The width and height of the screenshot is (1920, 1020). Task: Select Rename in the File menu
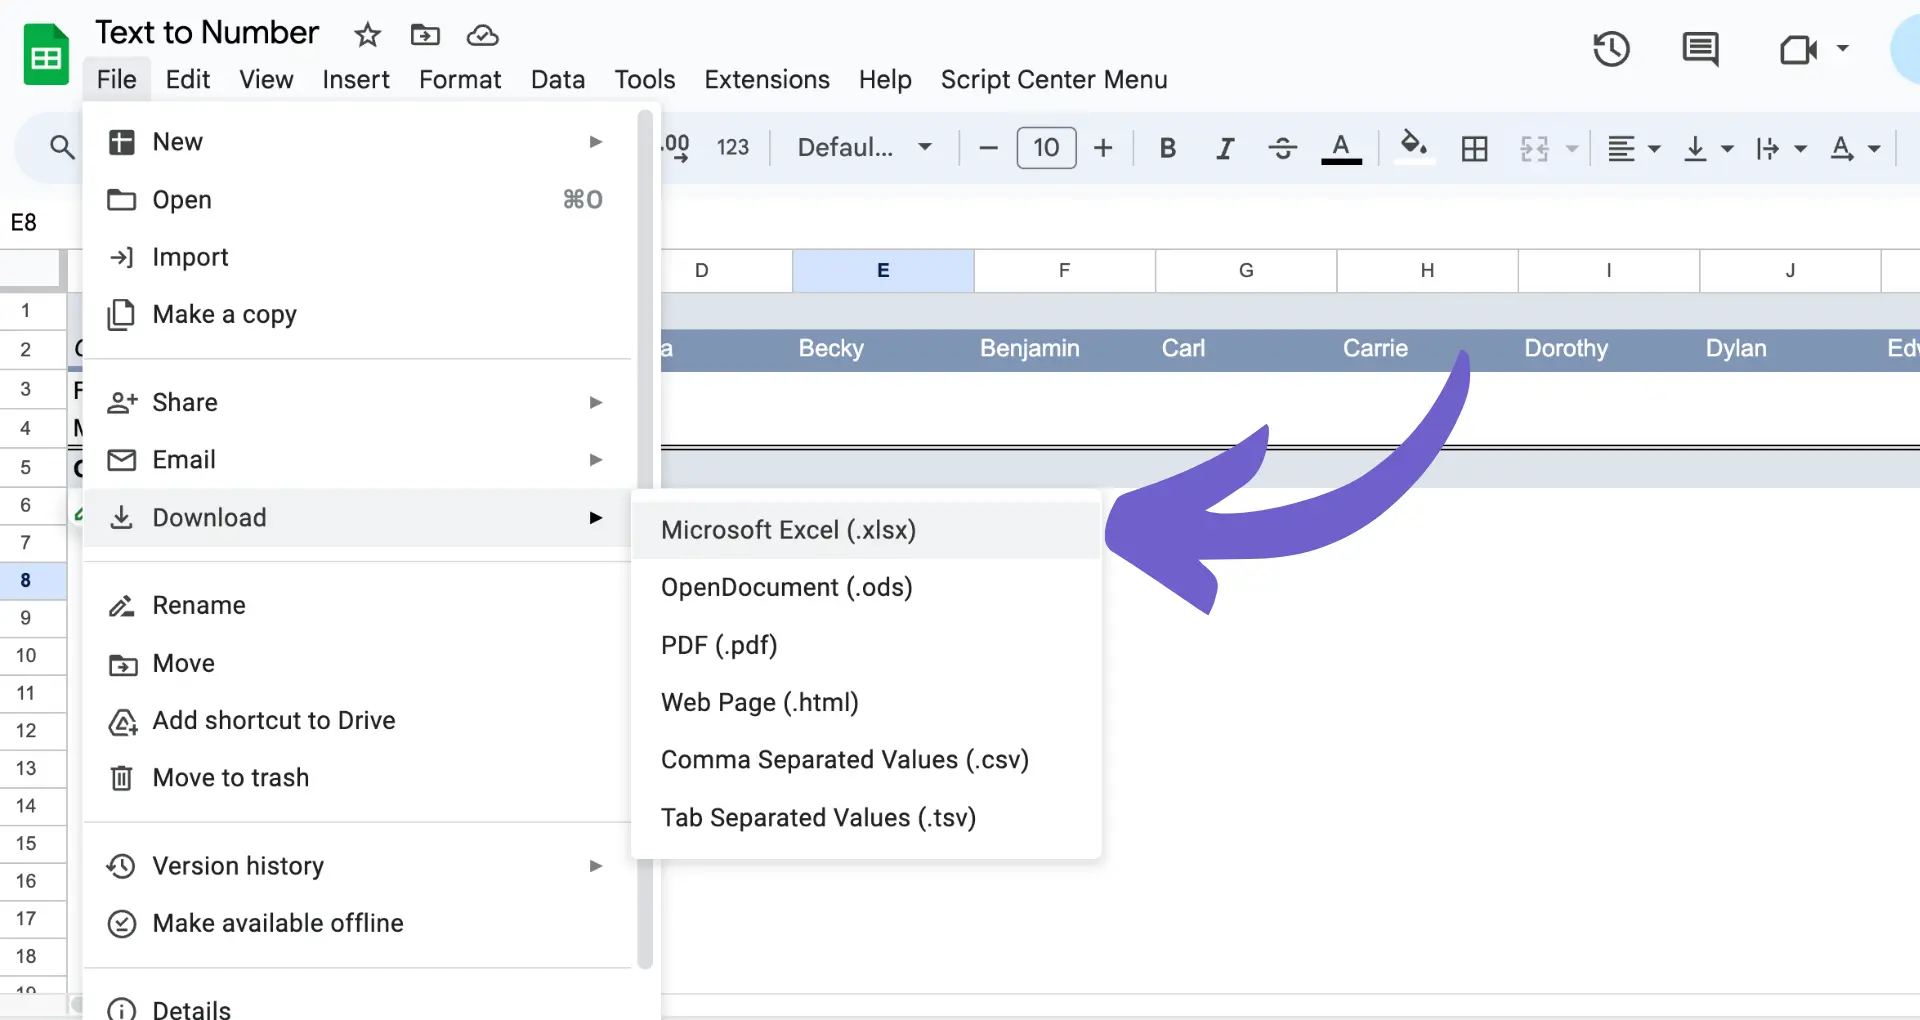pos(357,605)
